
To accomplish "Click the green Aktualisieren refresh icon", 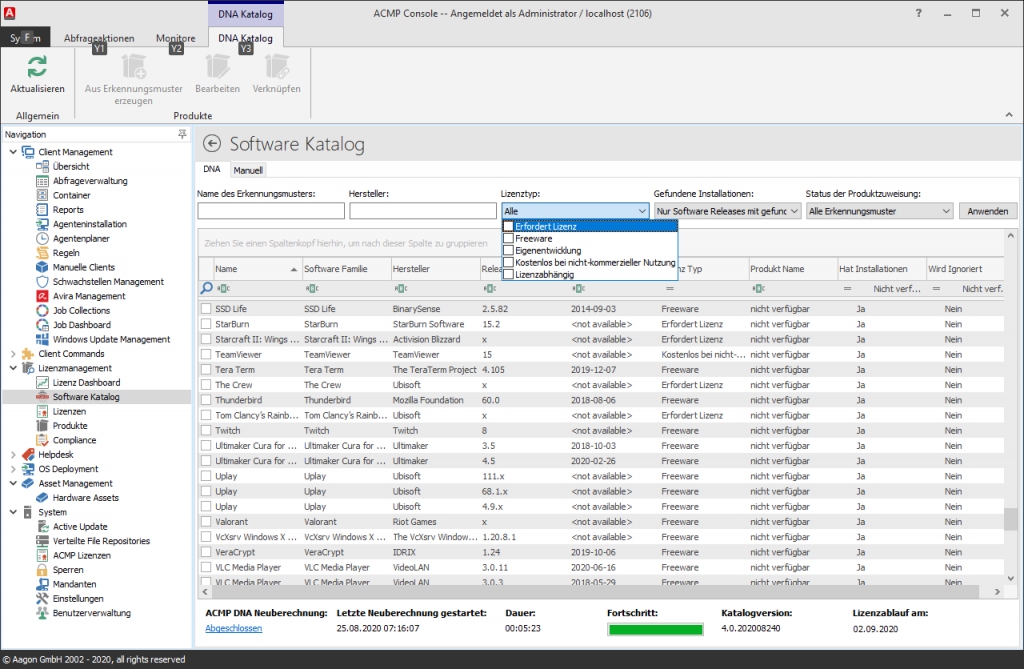I will point(37,67).
